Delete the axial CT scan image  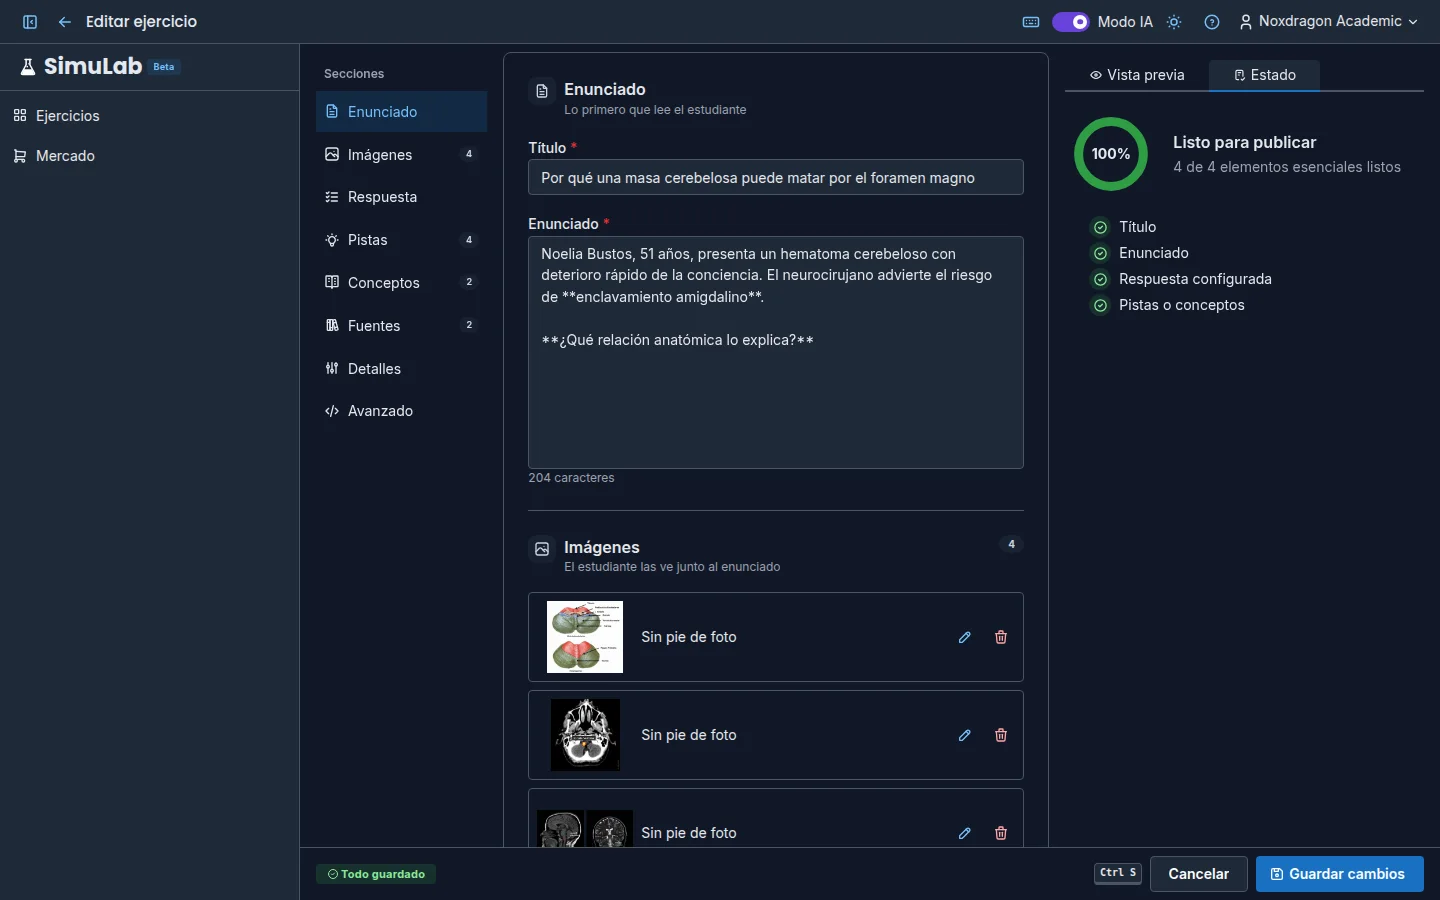coord(1001,735)
